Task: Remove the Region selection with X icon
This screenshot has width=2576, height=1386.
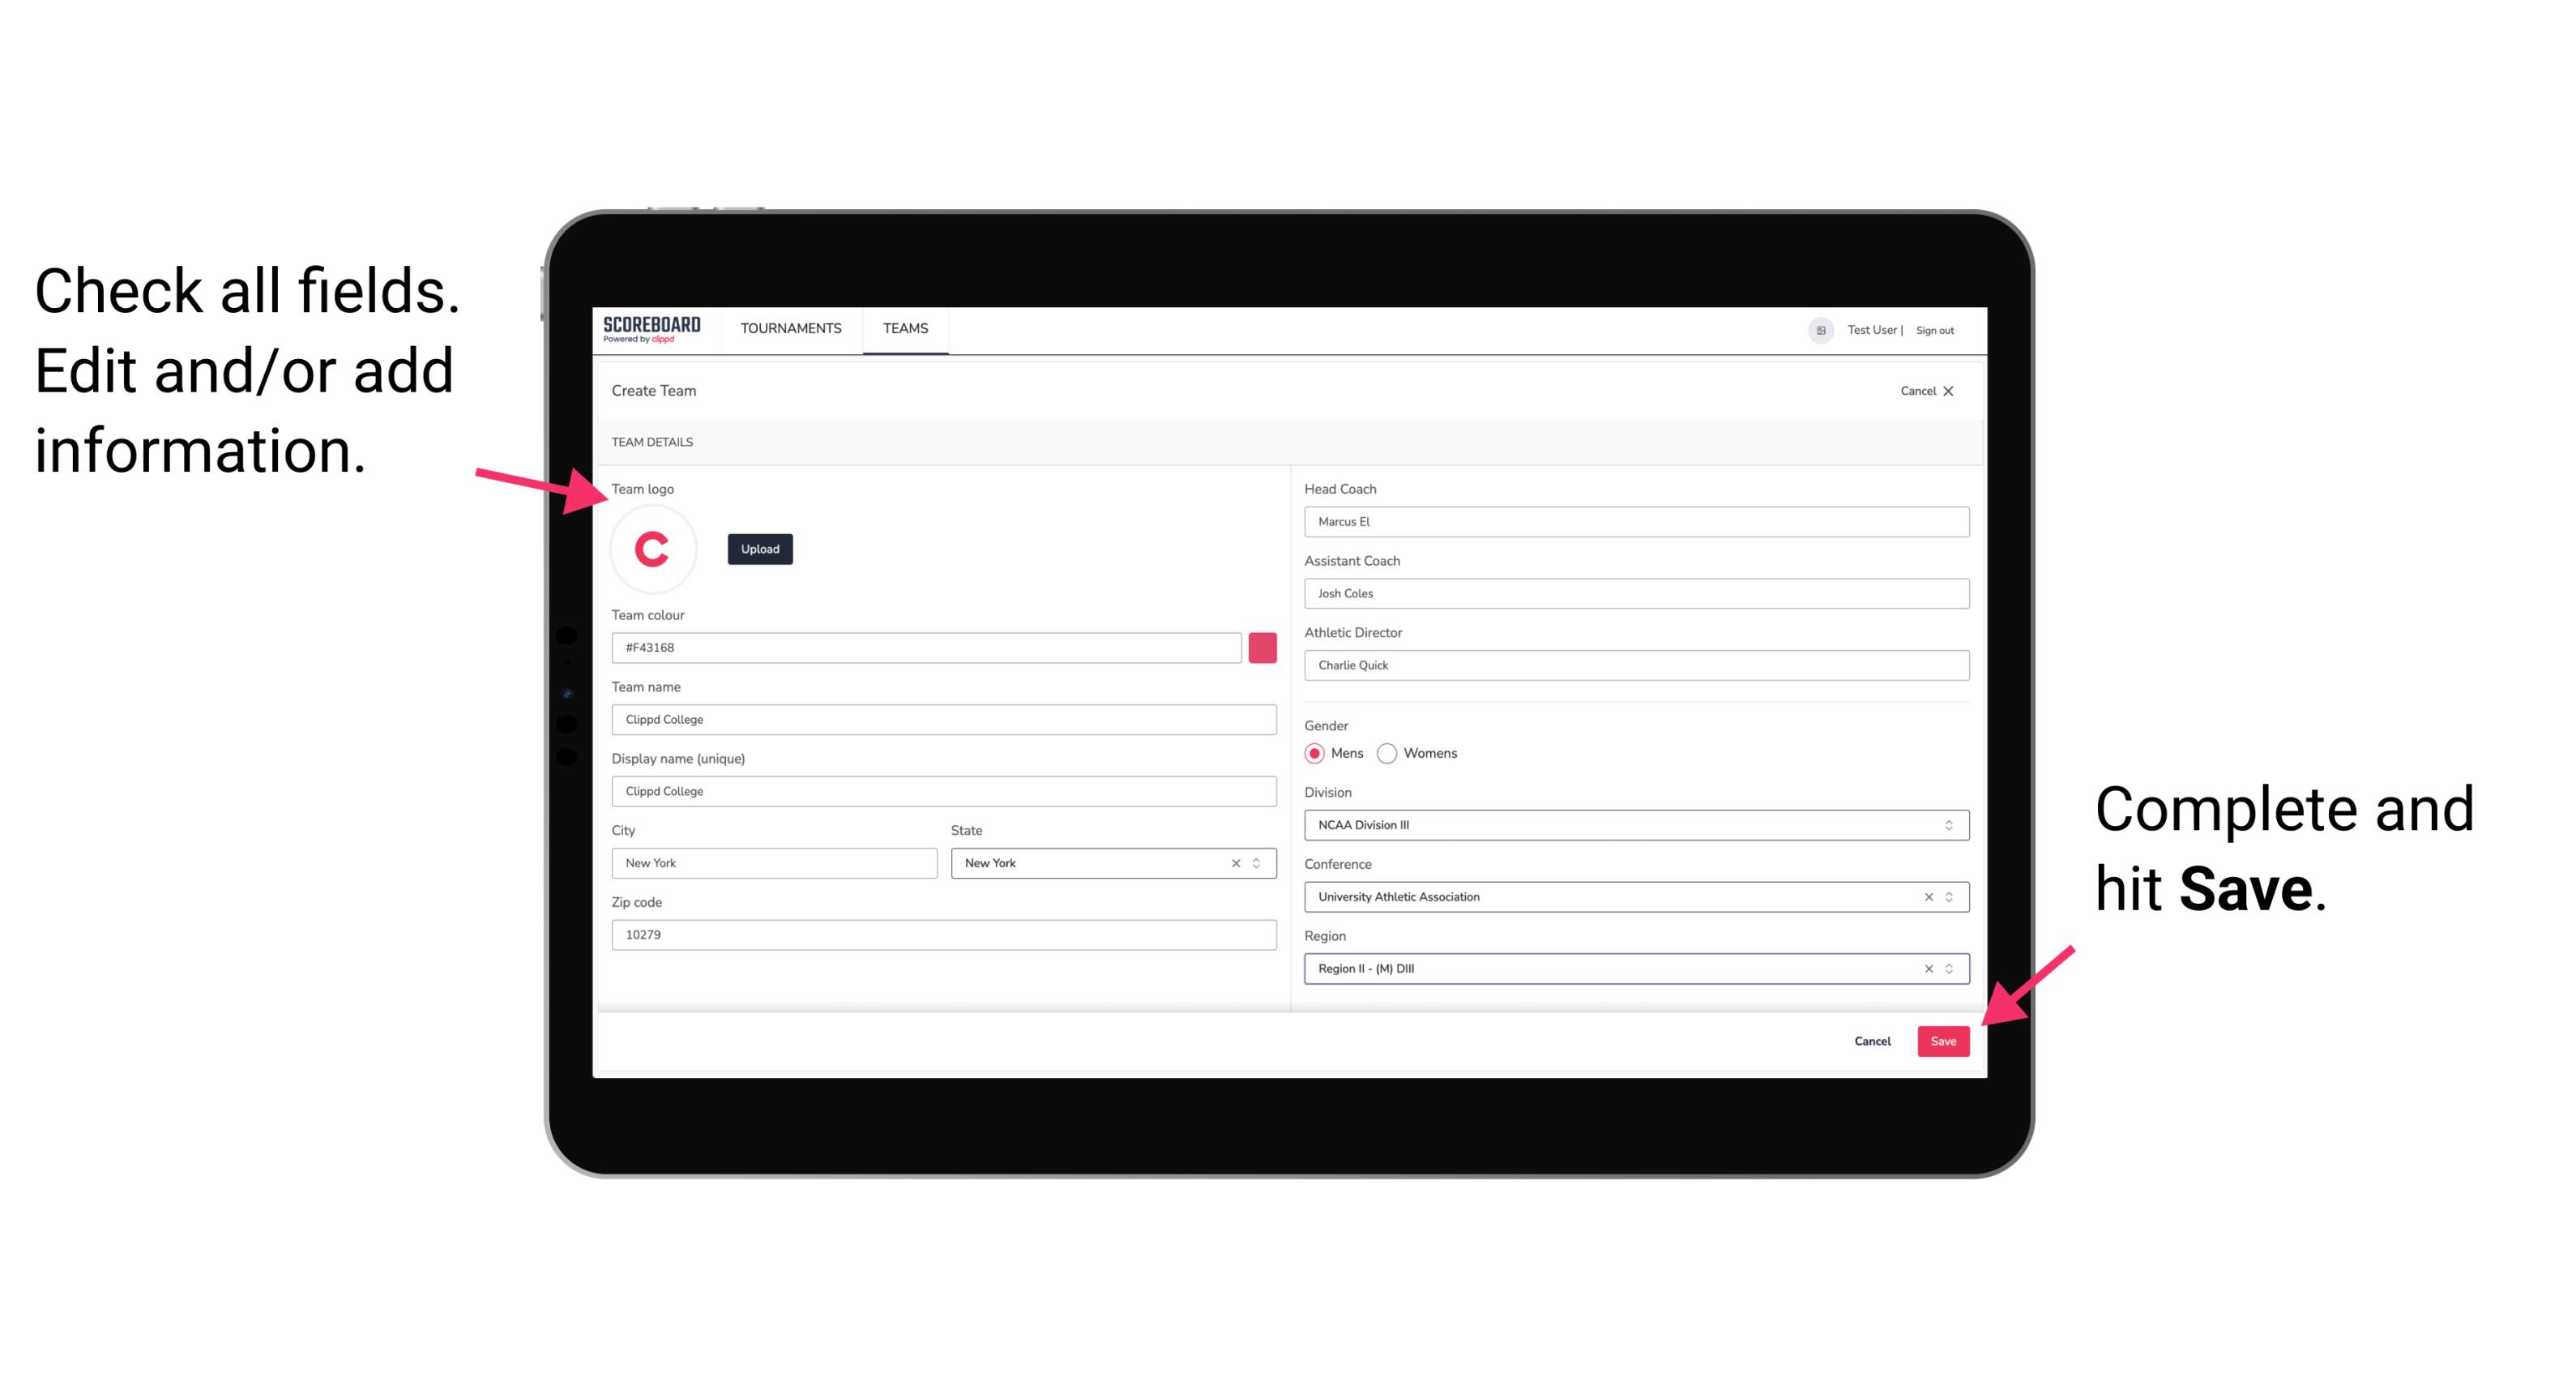Action: click(1925, 968)
